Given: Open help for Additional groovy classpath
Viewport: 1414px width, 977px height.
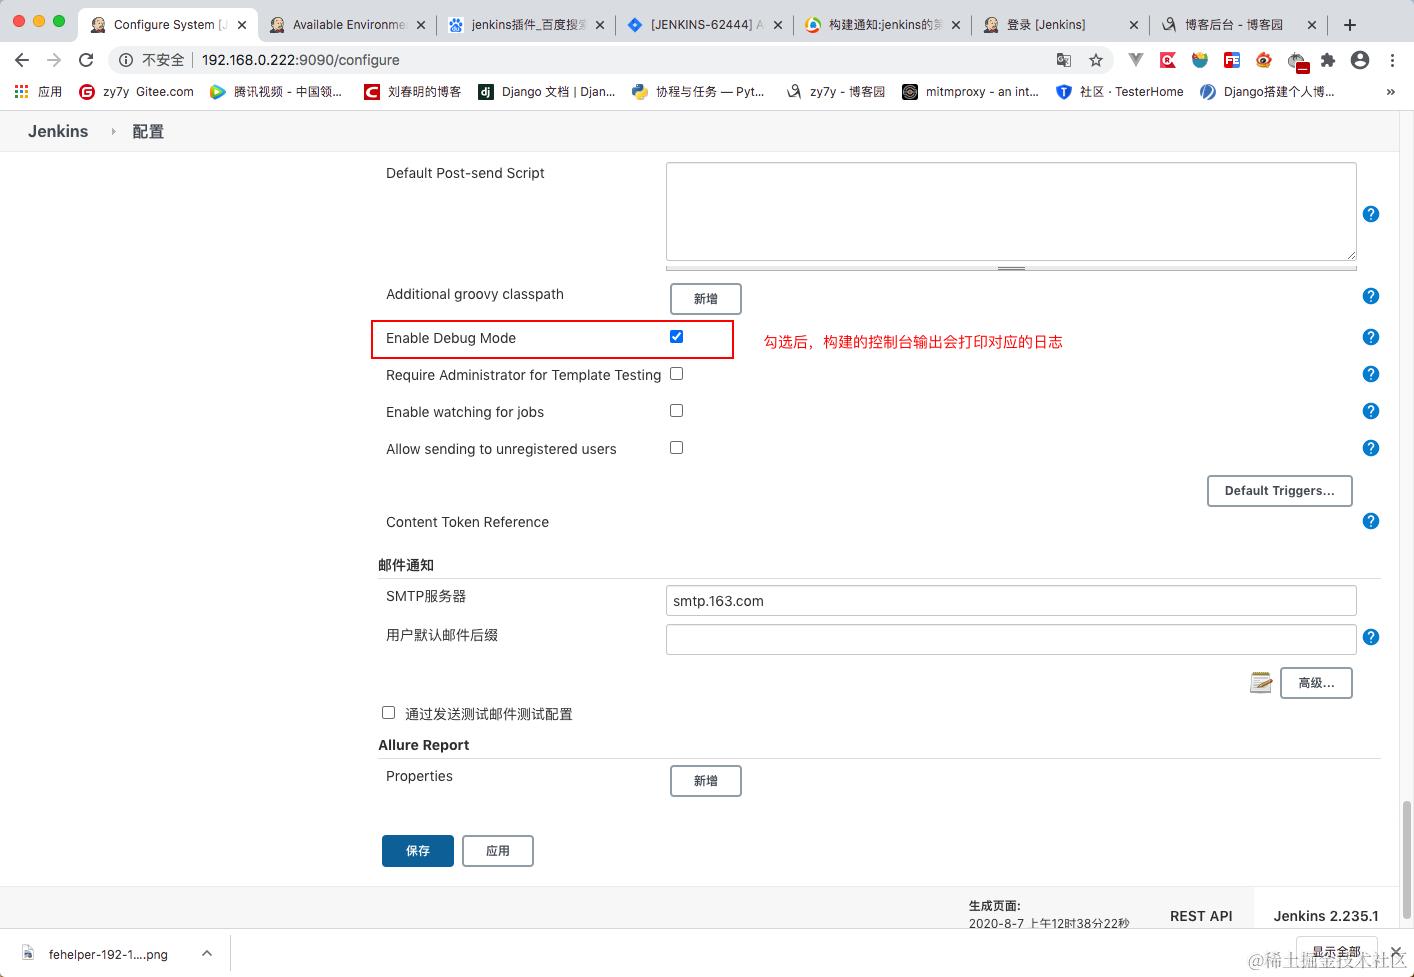Looking at the screenshot, I should click(1371, 296).
